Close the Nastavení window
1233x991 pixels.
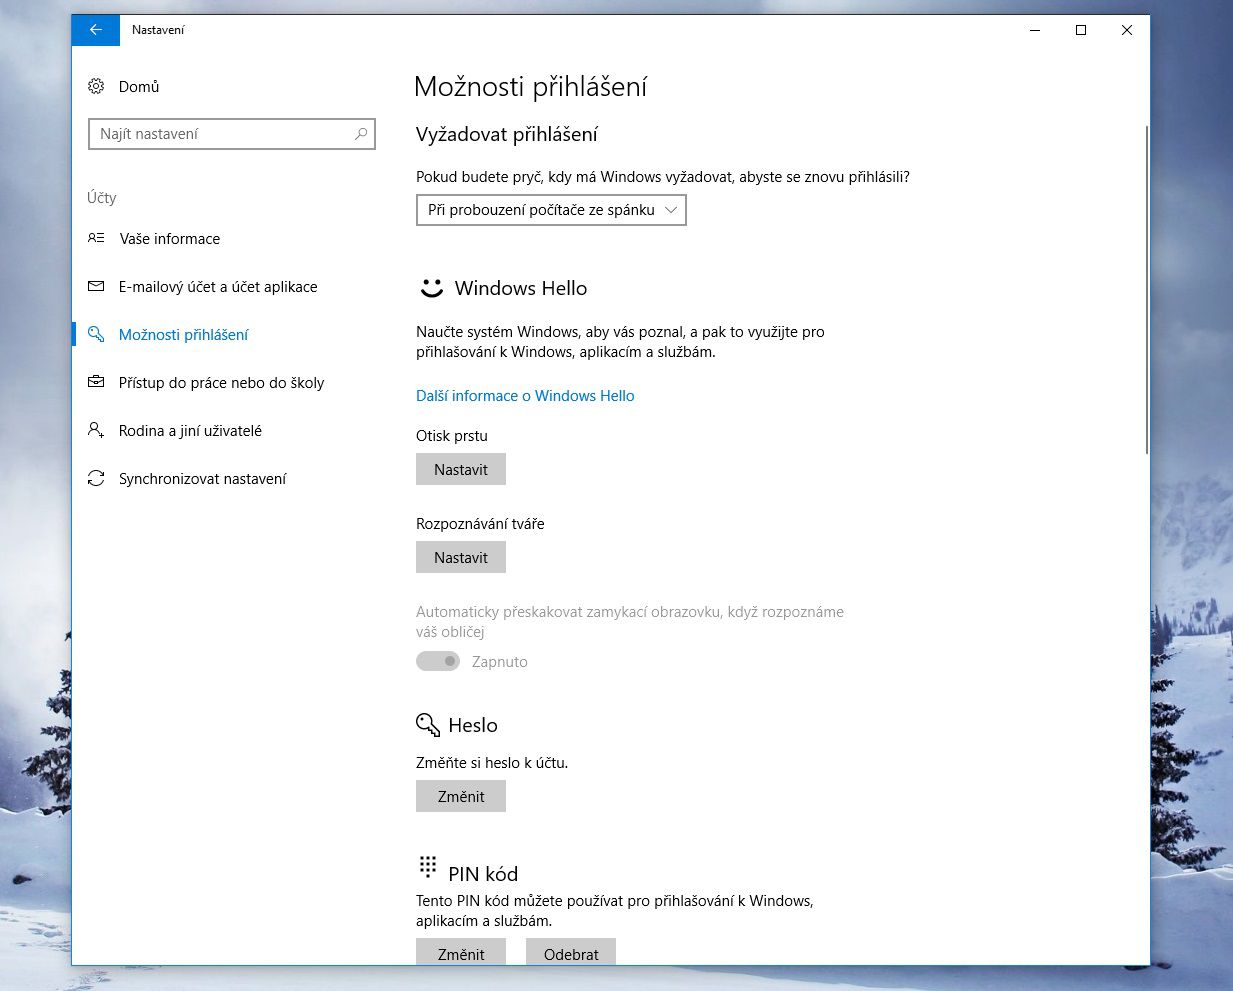(1127, 30)
